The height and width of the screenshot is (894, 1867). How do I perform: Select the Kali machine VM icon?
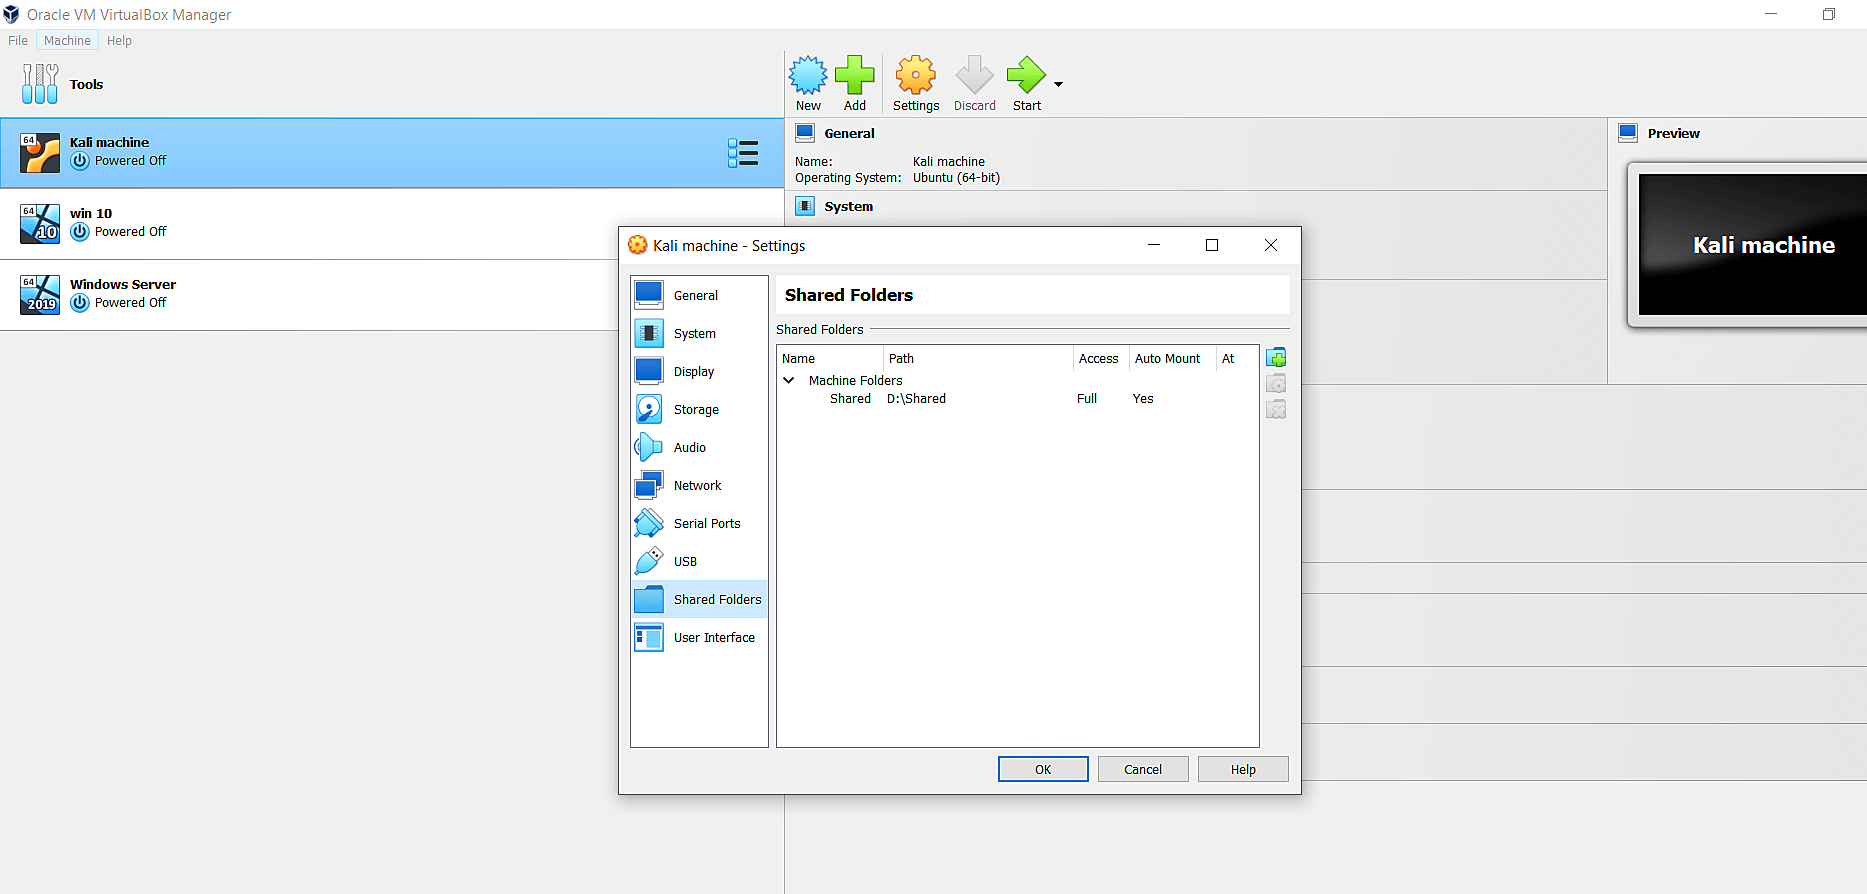[40, 153]
